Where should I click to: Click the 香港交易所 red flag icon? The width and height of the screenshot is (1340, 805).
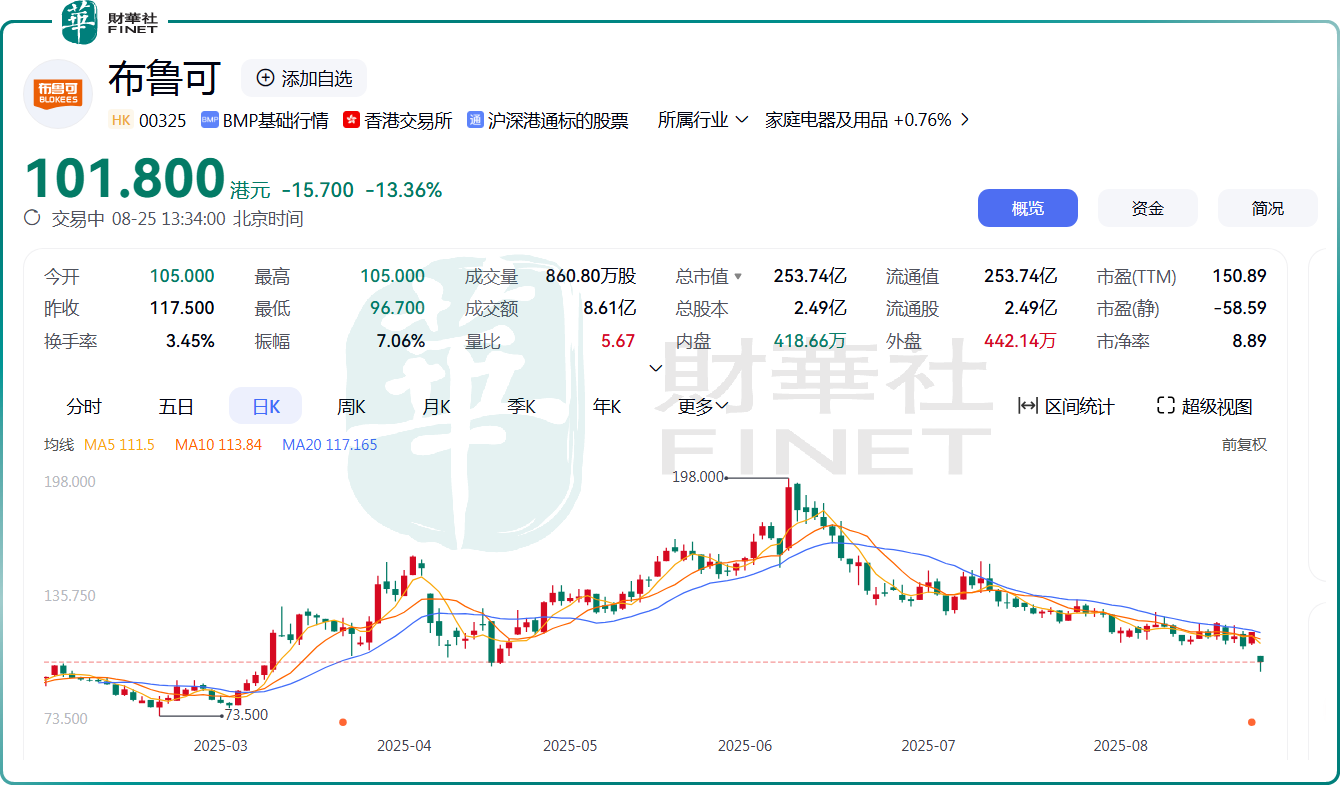point(351,120)
